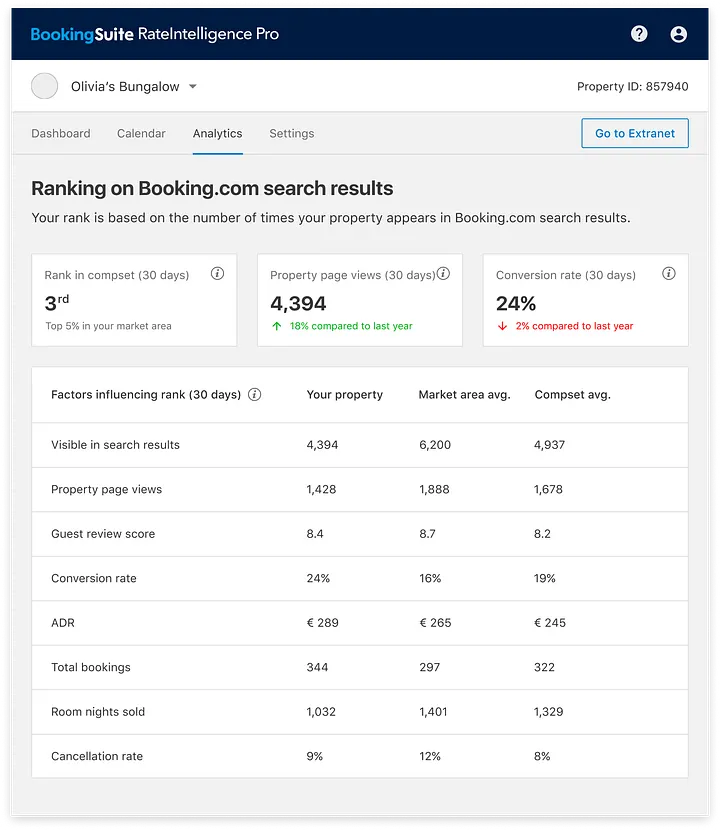Click info icon beside Factors influencing rank
This screenshot has width=720, height=830.
pos(255,395)
